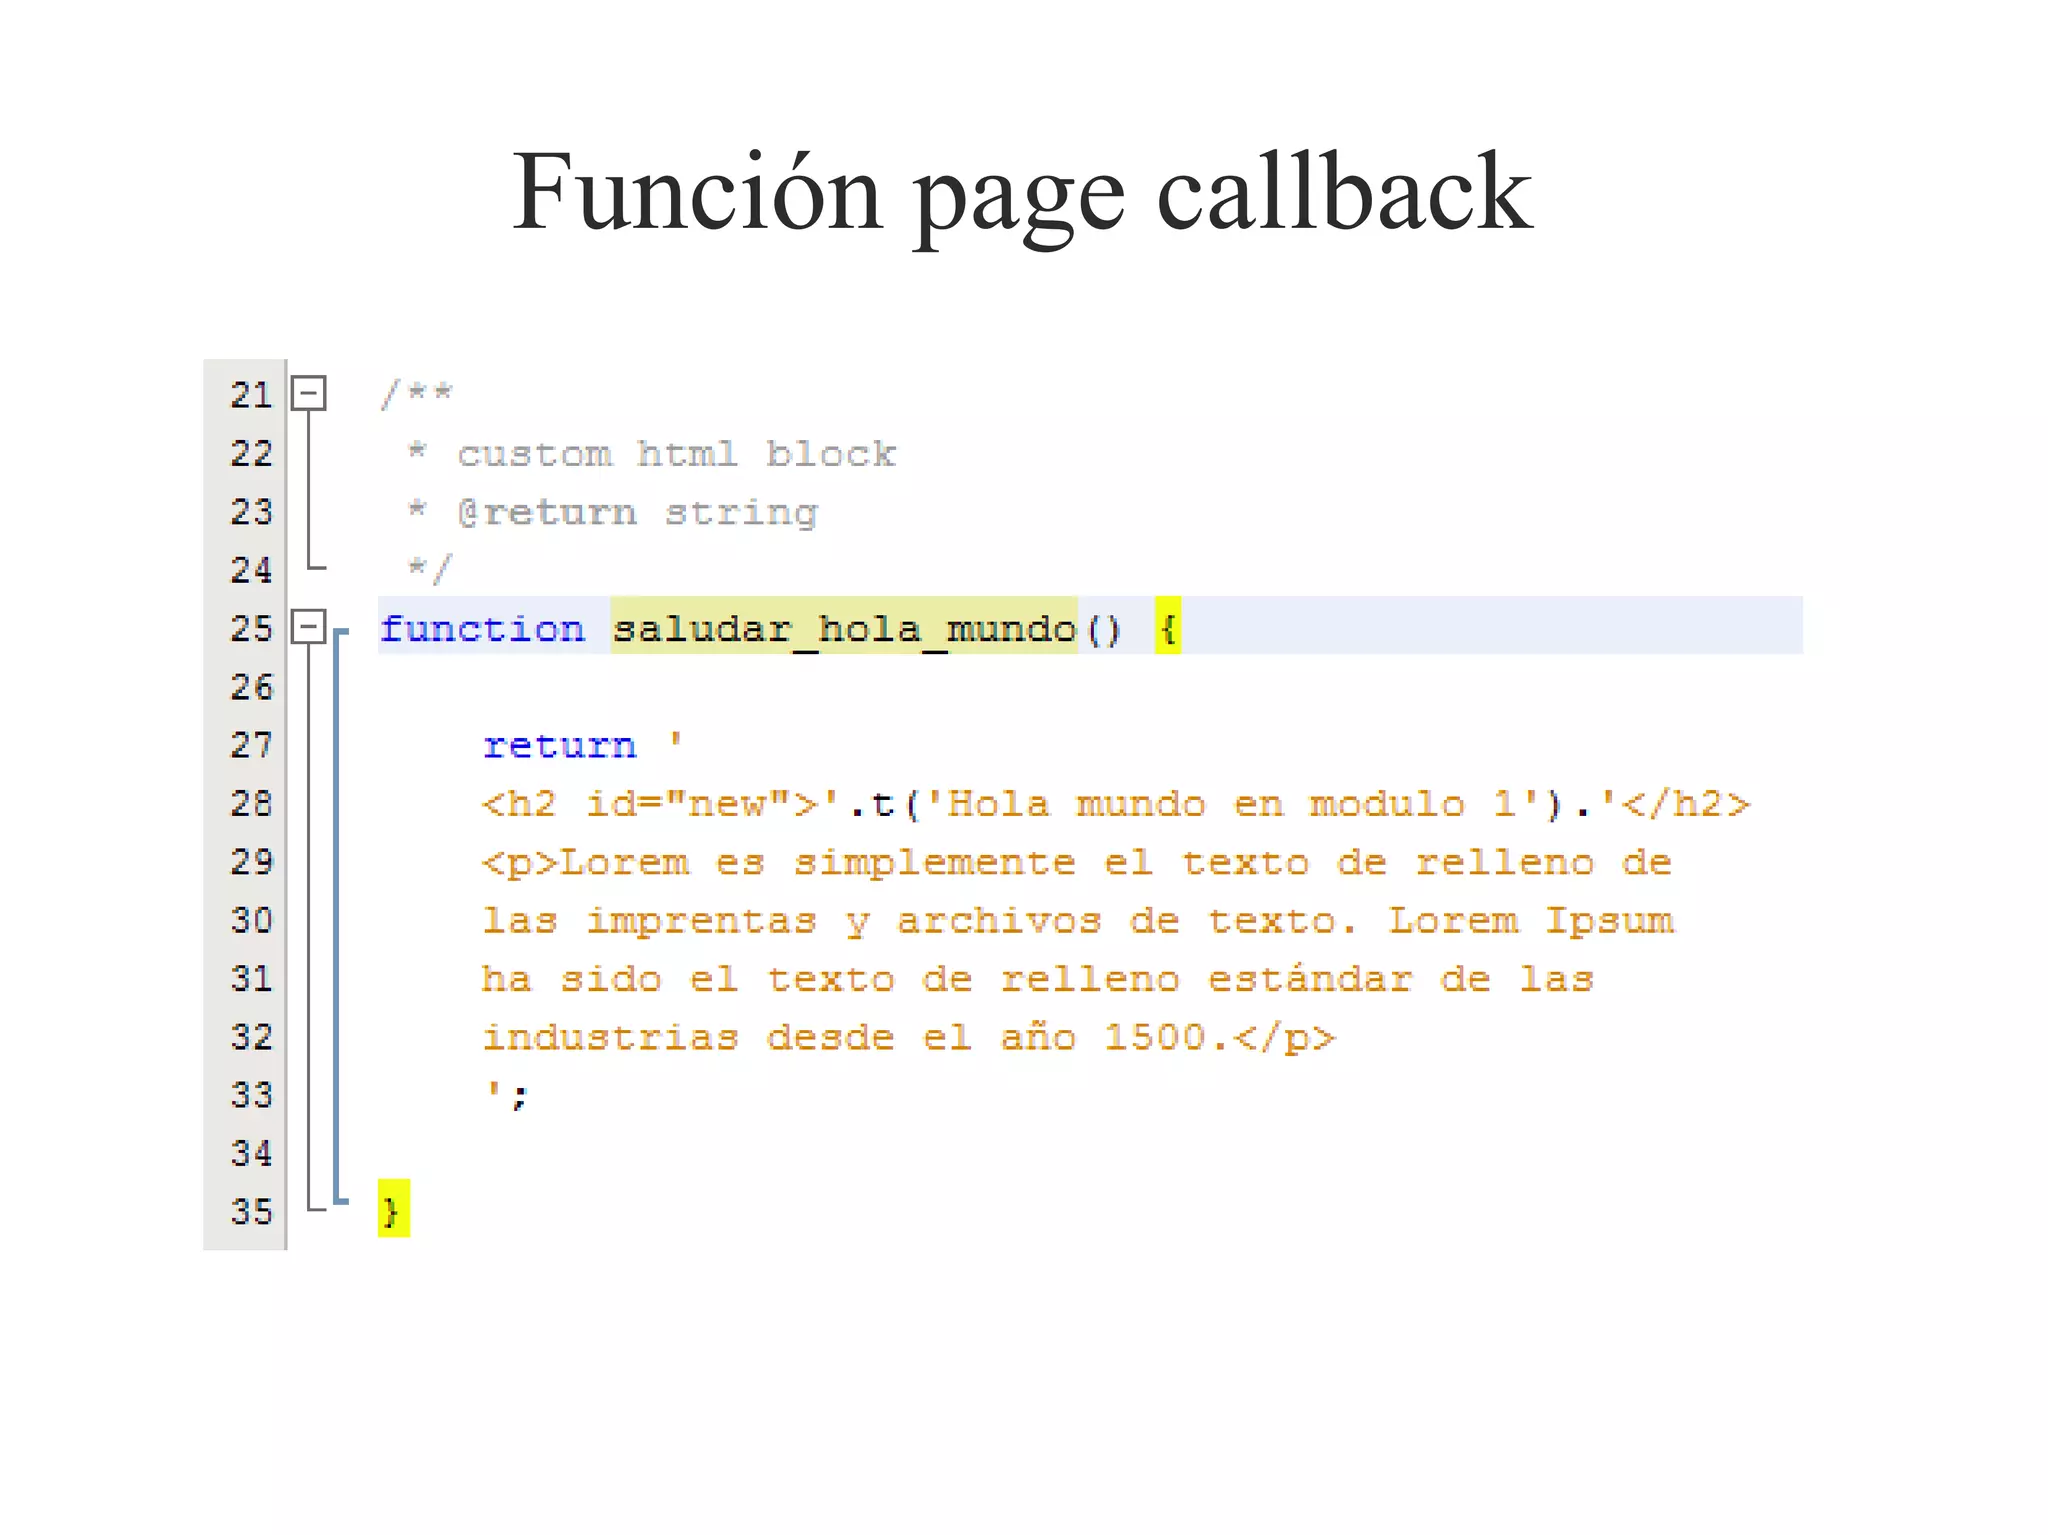Click line number 35 in the gutter

pyautogui.click(x=251, y=1212)
